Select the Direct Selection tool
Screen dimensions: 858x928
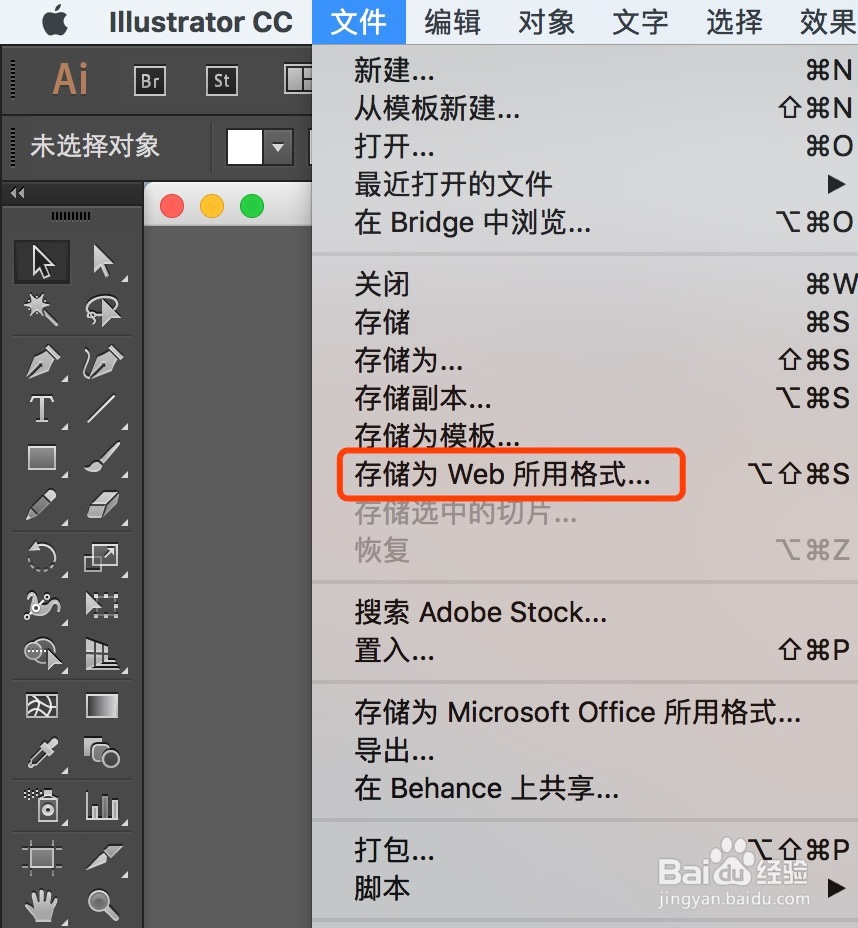tap(102, 262)
